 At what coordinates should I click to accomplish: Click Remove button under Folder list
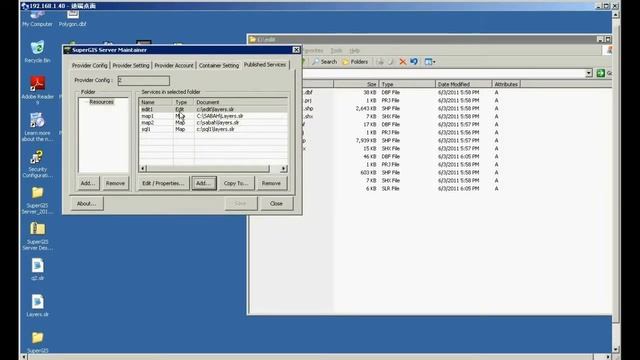115,183
